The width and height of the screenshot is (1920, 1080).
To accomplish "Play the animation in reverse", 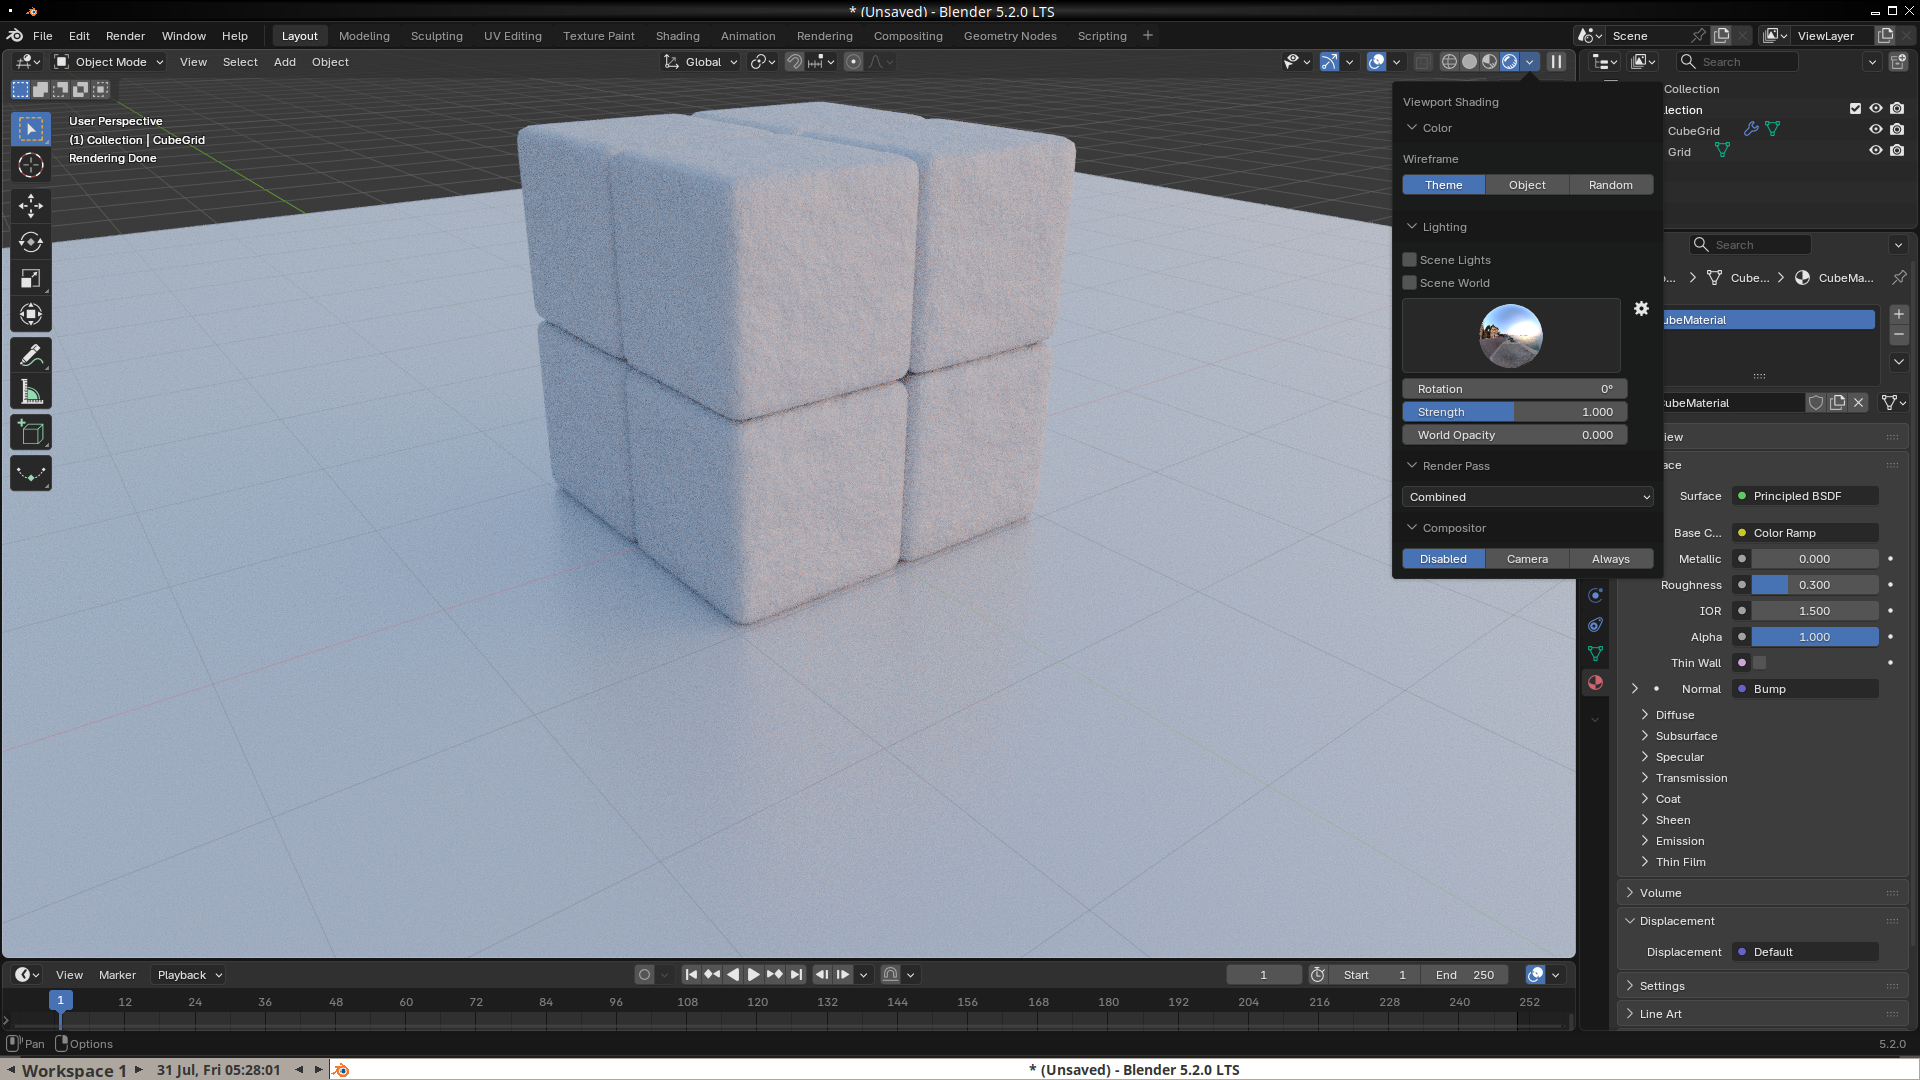I will (733, 975).
